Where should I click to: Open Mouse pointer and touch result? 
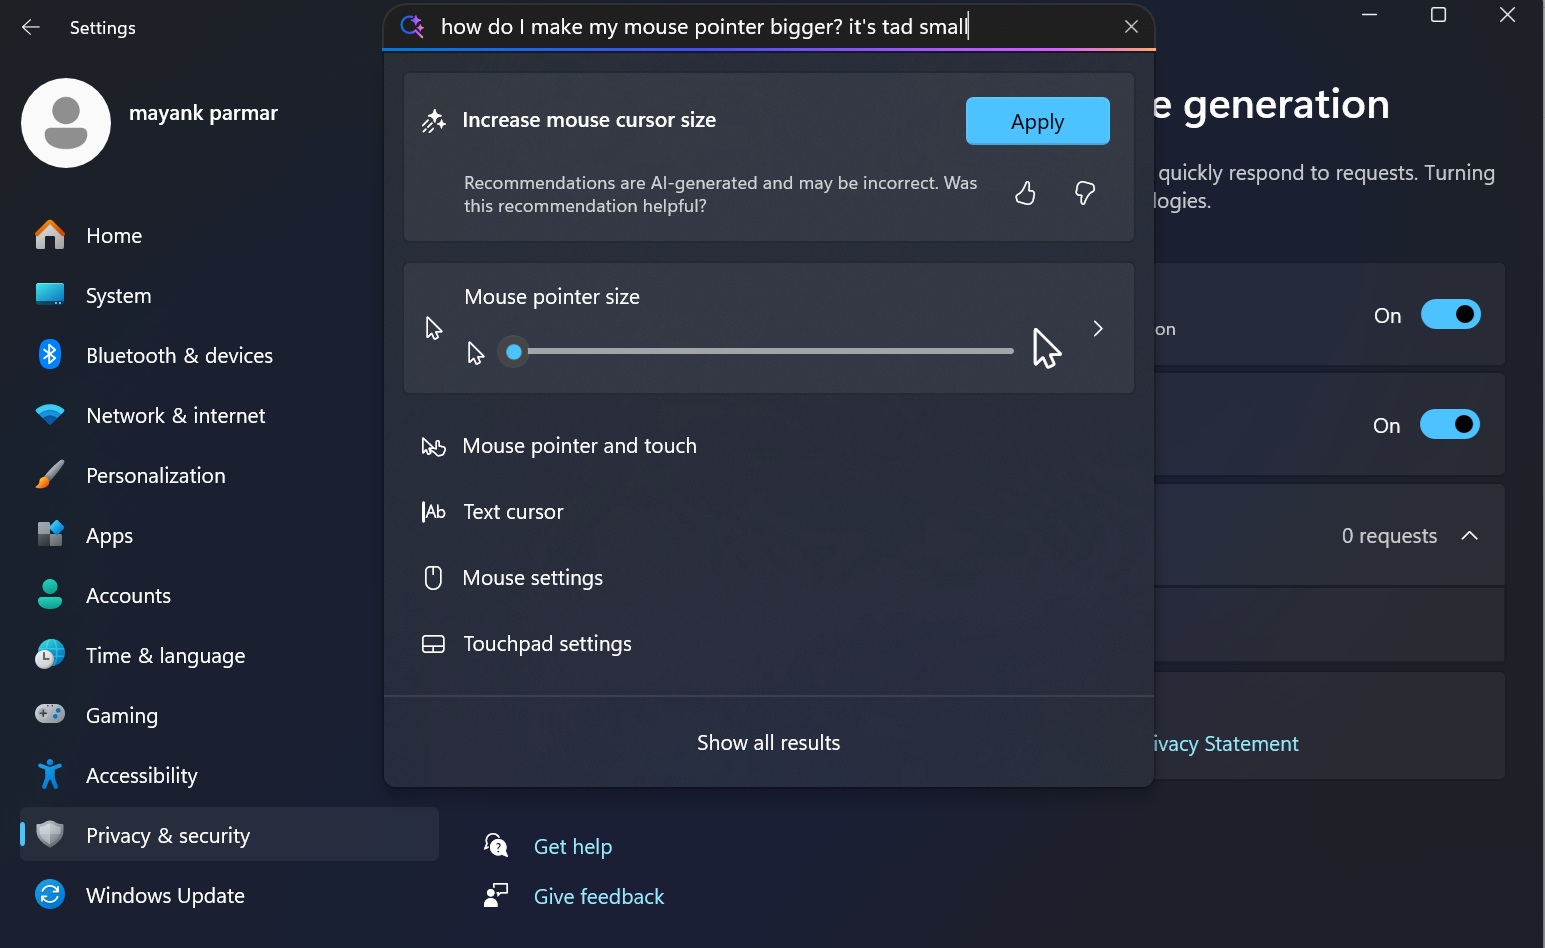768,446
